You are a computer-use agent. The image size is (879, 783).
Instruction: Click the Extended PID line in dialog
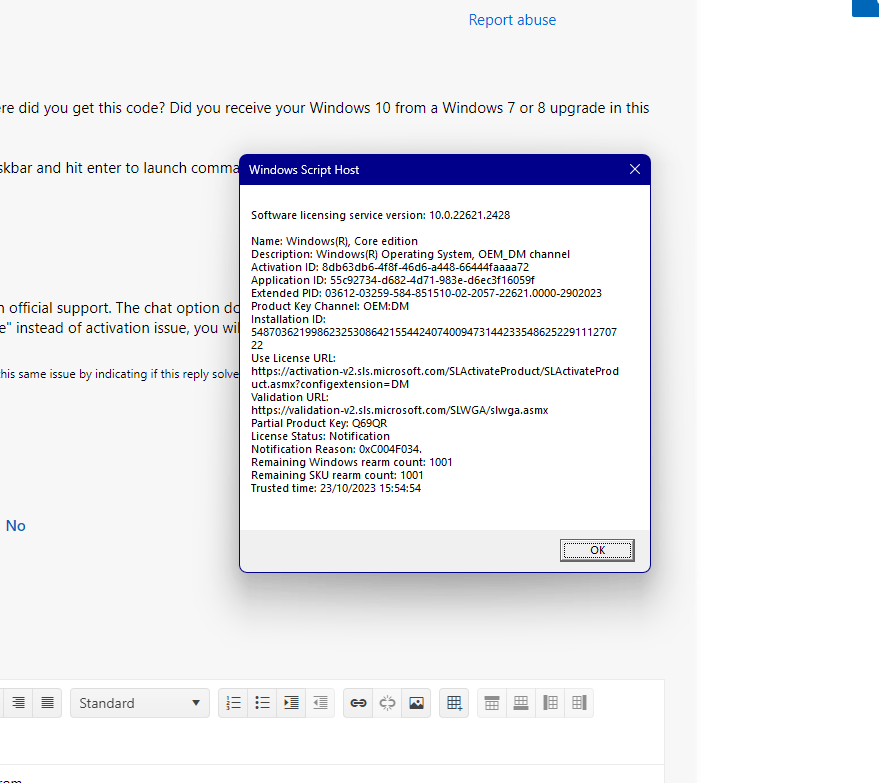[x=426, y=293]
